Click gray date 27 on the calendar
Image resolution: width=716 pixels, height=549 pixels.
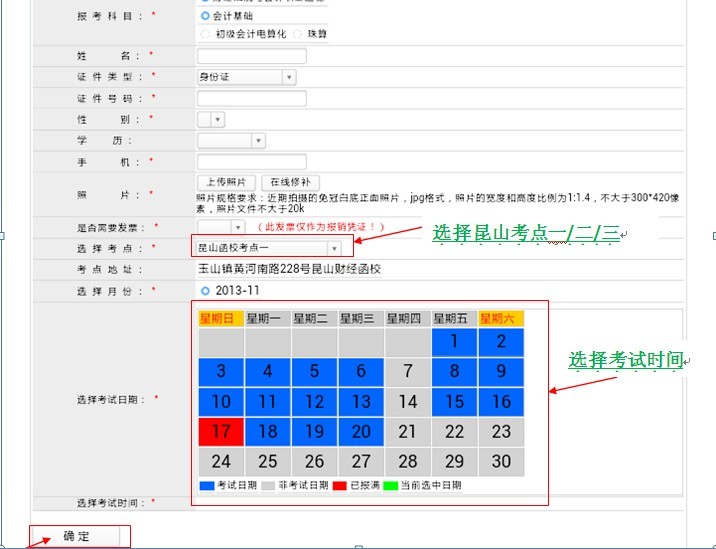(x=361, y=462)
